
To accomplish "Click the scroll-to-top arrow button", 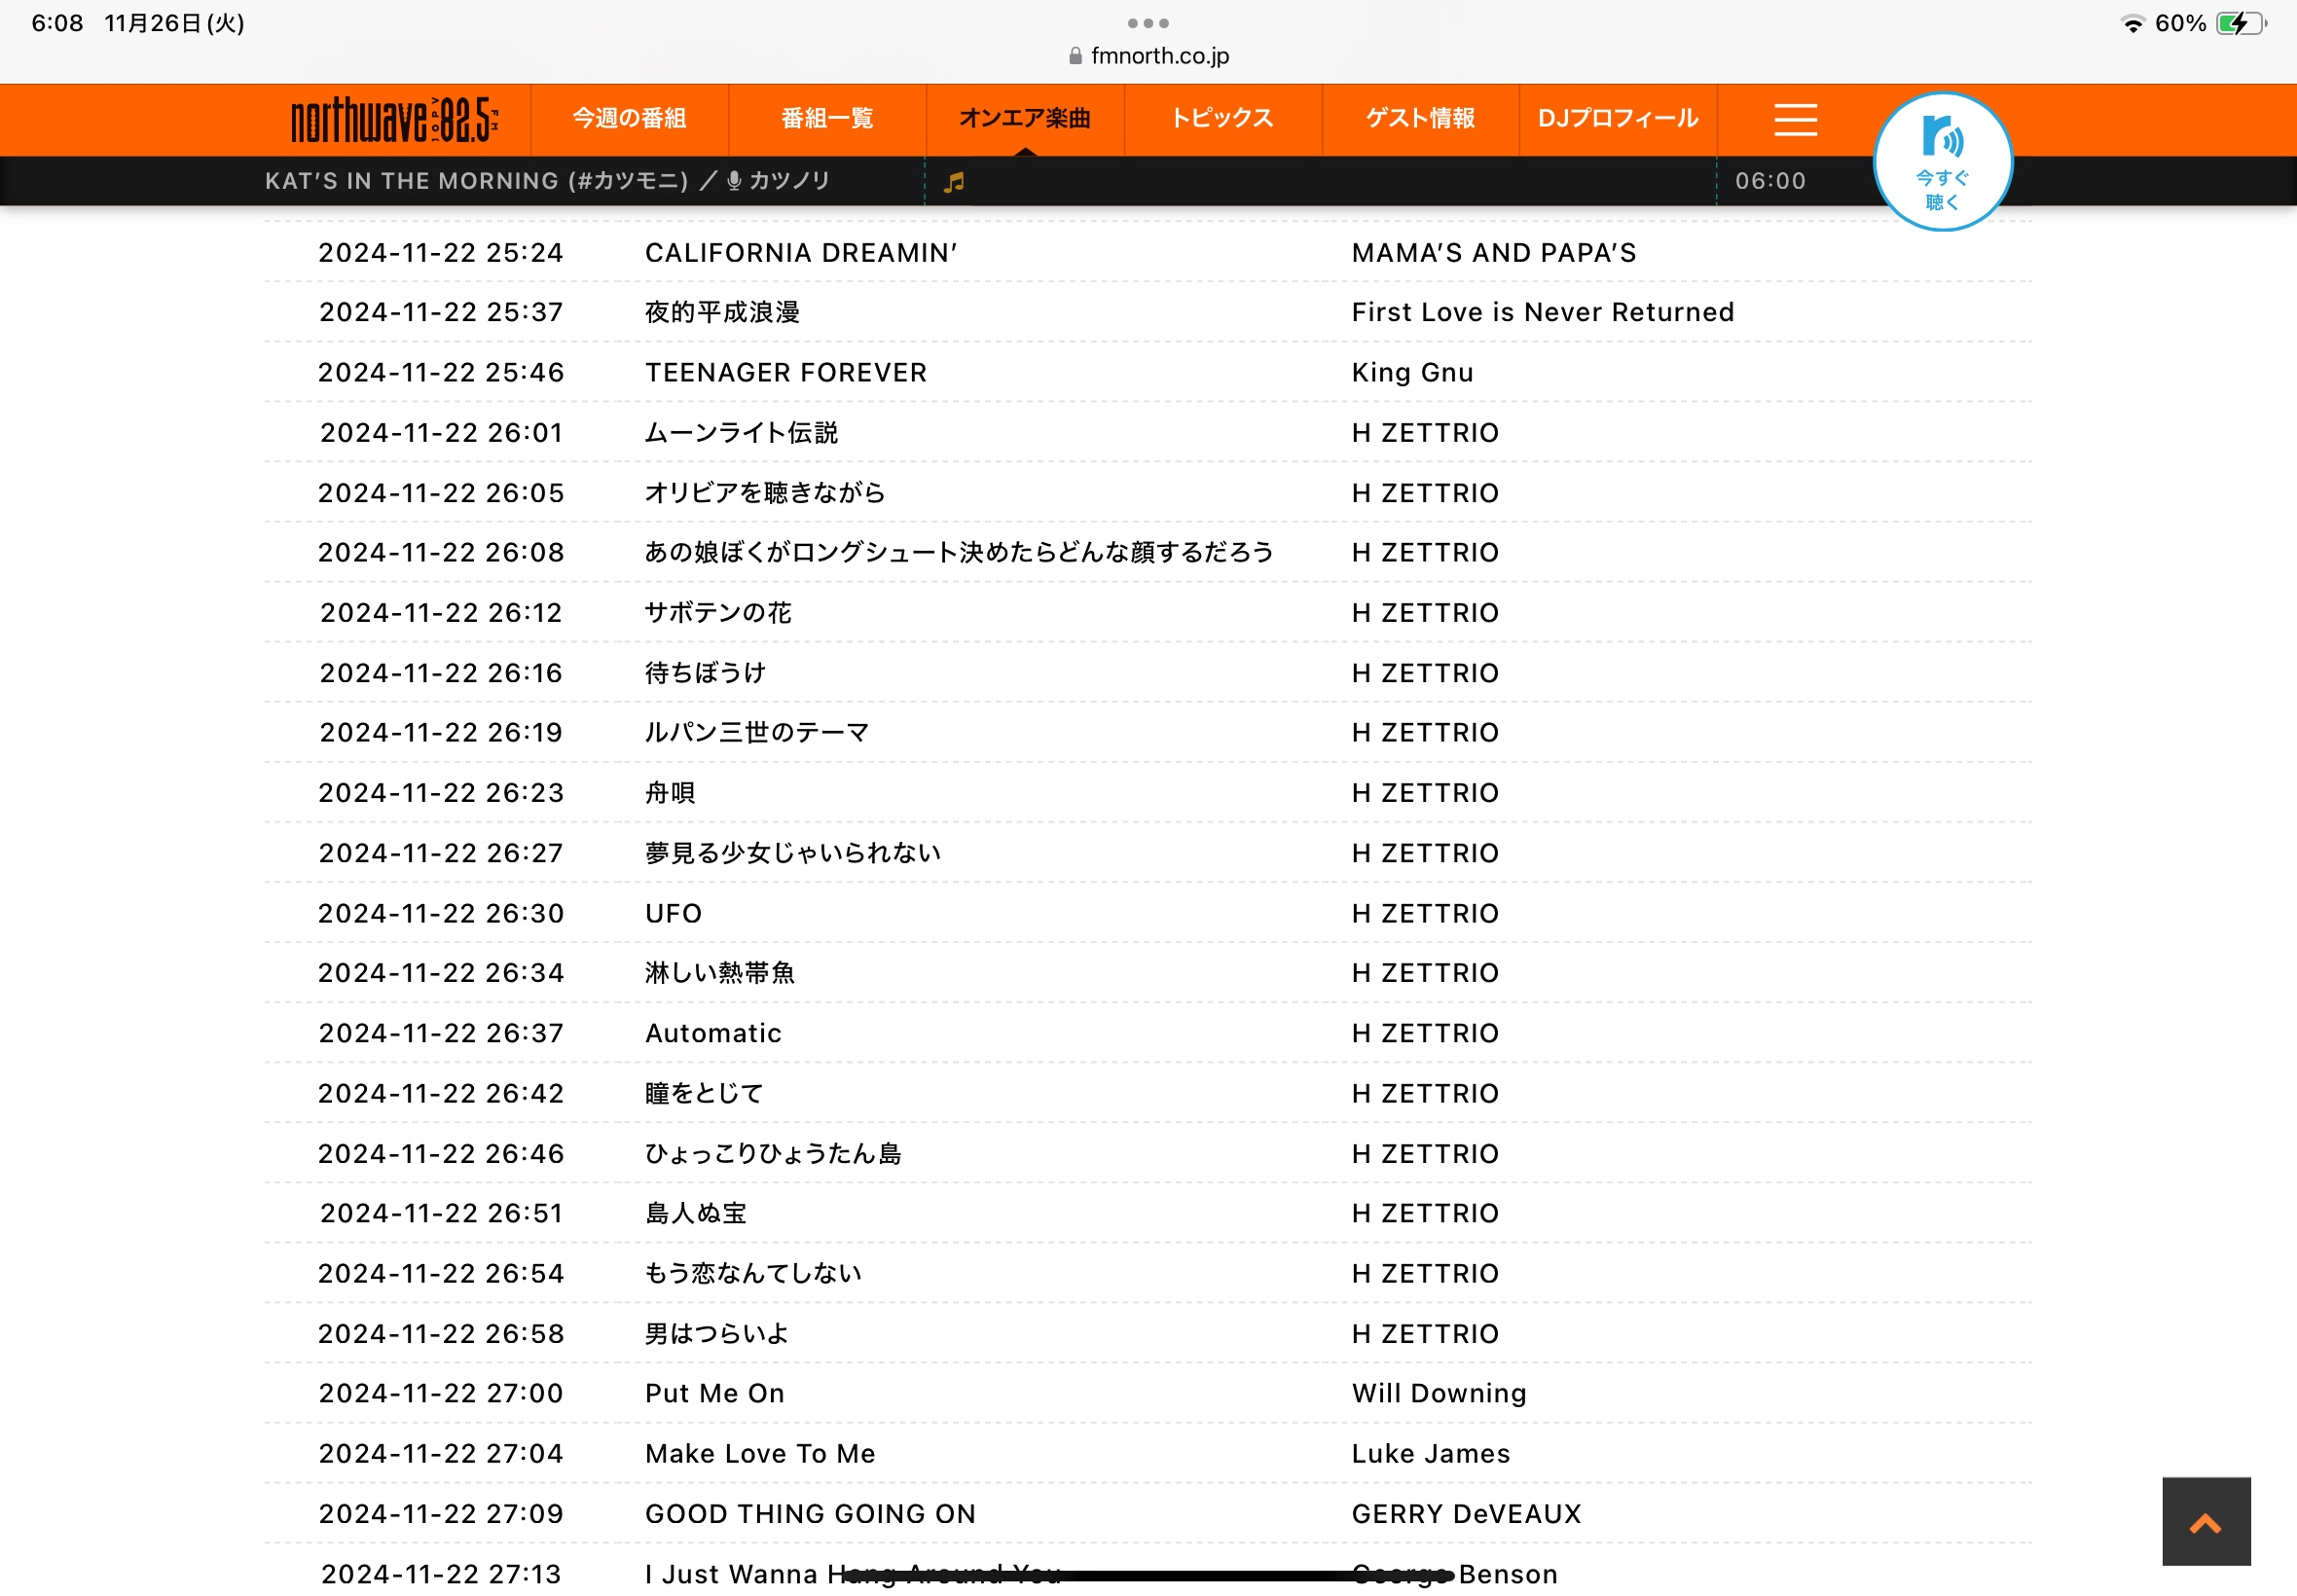I will [2205, 1521].
